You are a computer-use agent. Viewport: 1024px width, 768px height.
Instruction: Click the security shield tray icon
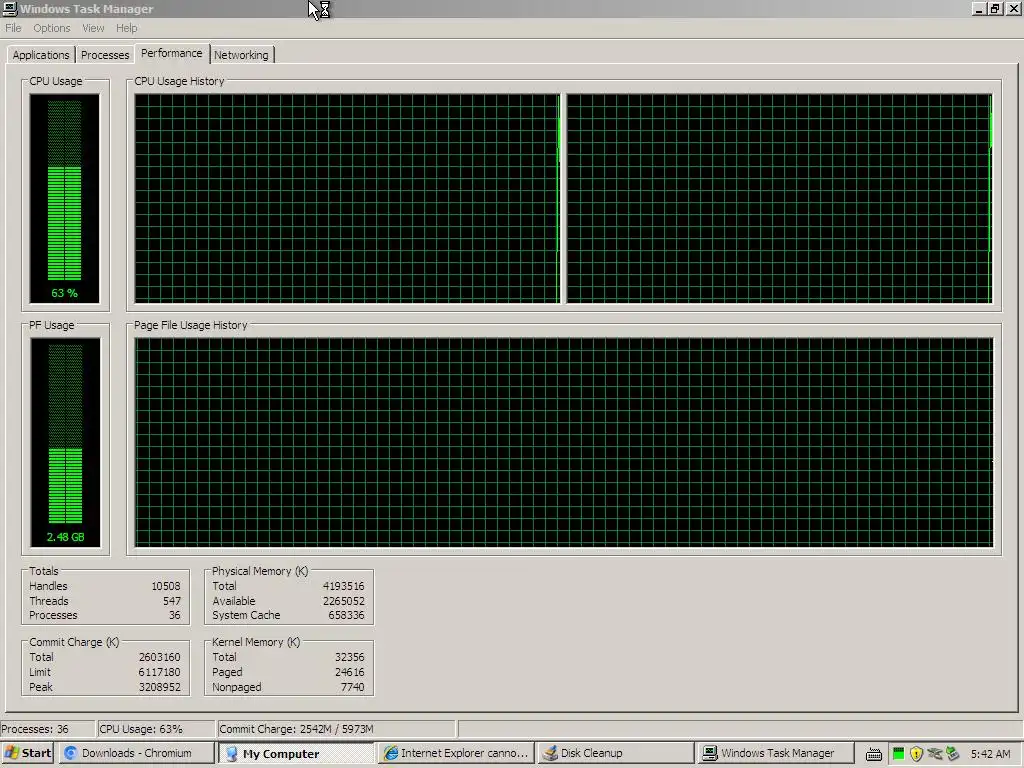(x=916, y=754)
